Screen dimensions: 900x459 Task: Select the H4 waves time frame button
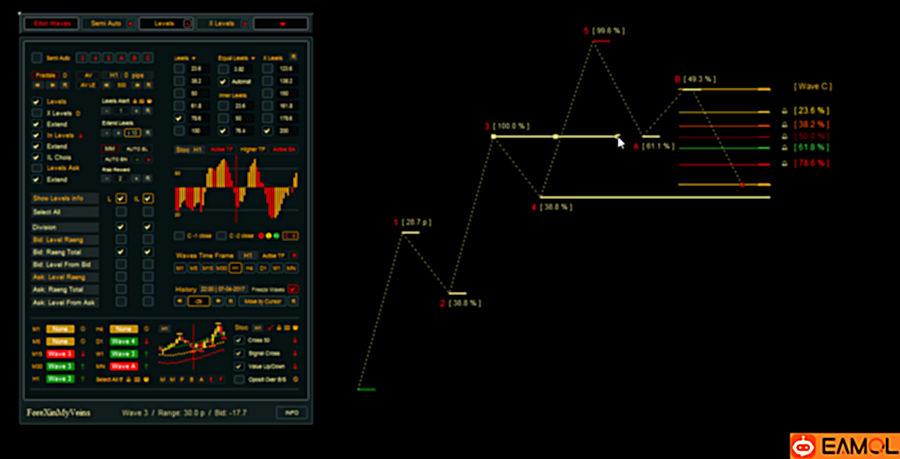(250, 268)
